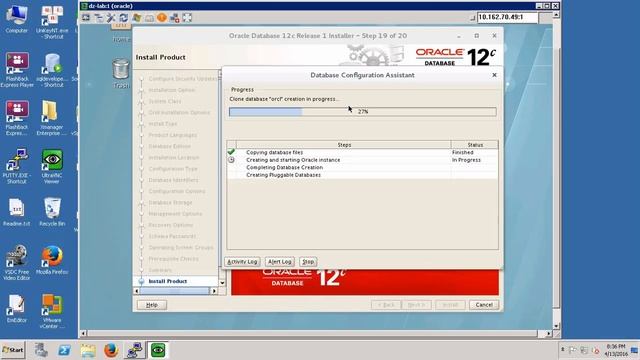Open PowerShell from the Windows taskbar
This screenshot has width=640, height=360.
(x=64, y=350)
